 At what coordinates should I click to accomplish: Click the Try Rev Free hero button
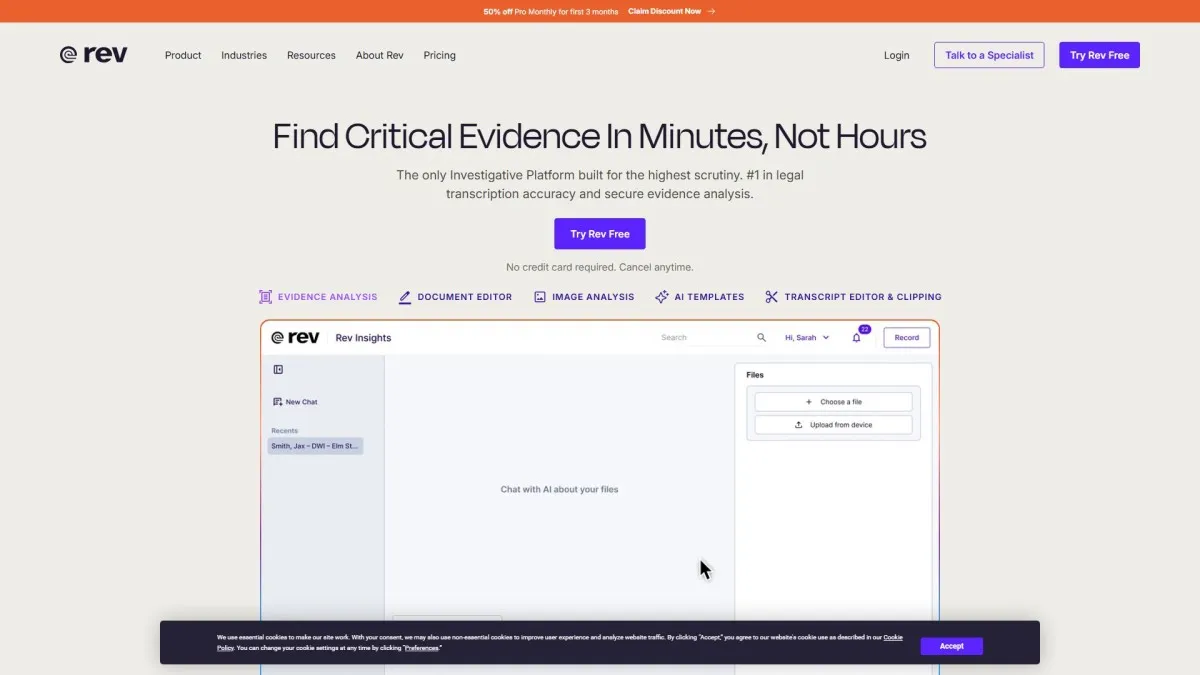pyautogui.click(x=600, y=234)
